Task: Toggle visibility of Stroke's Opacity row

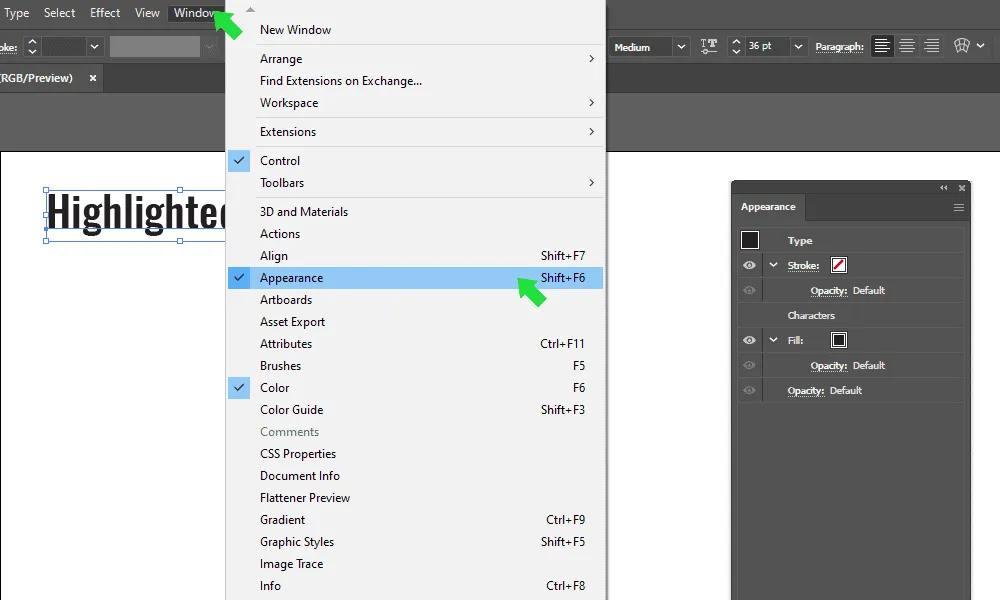Action: tap(749, 290)
